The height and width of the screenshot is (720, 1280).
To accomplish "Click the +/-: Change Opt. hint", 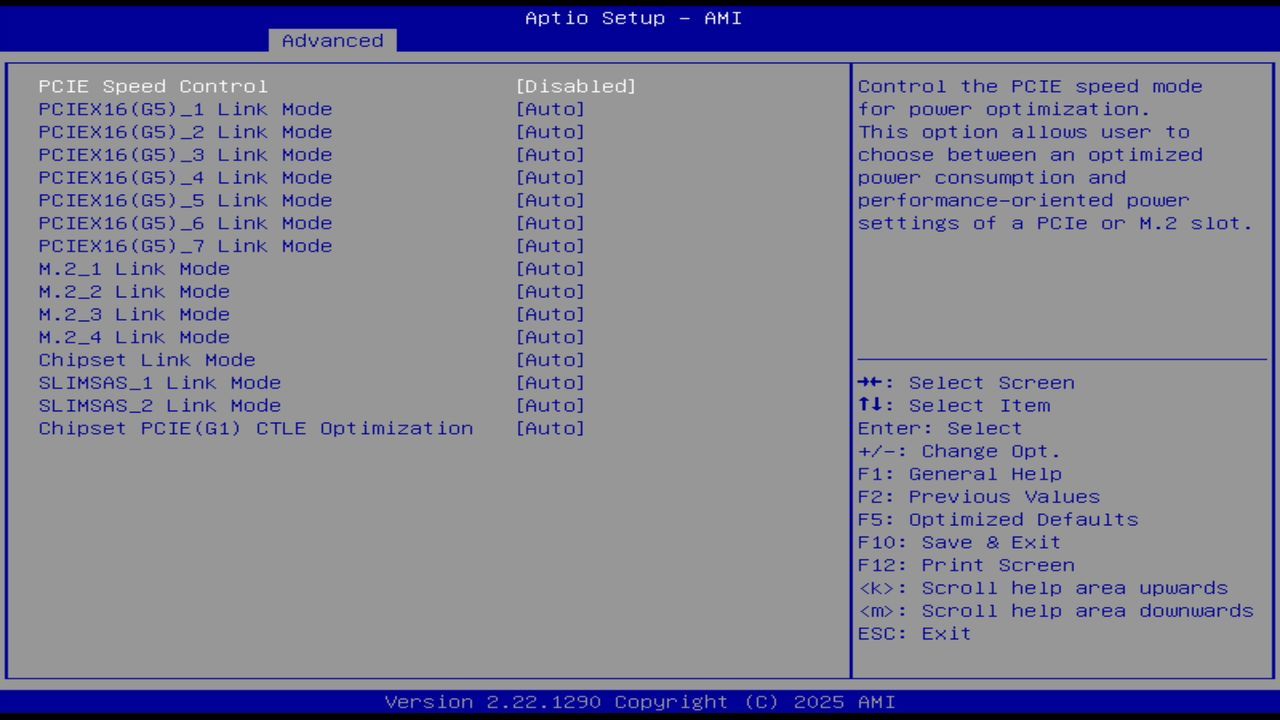I will pyautogui.click(x=959, y=451).
